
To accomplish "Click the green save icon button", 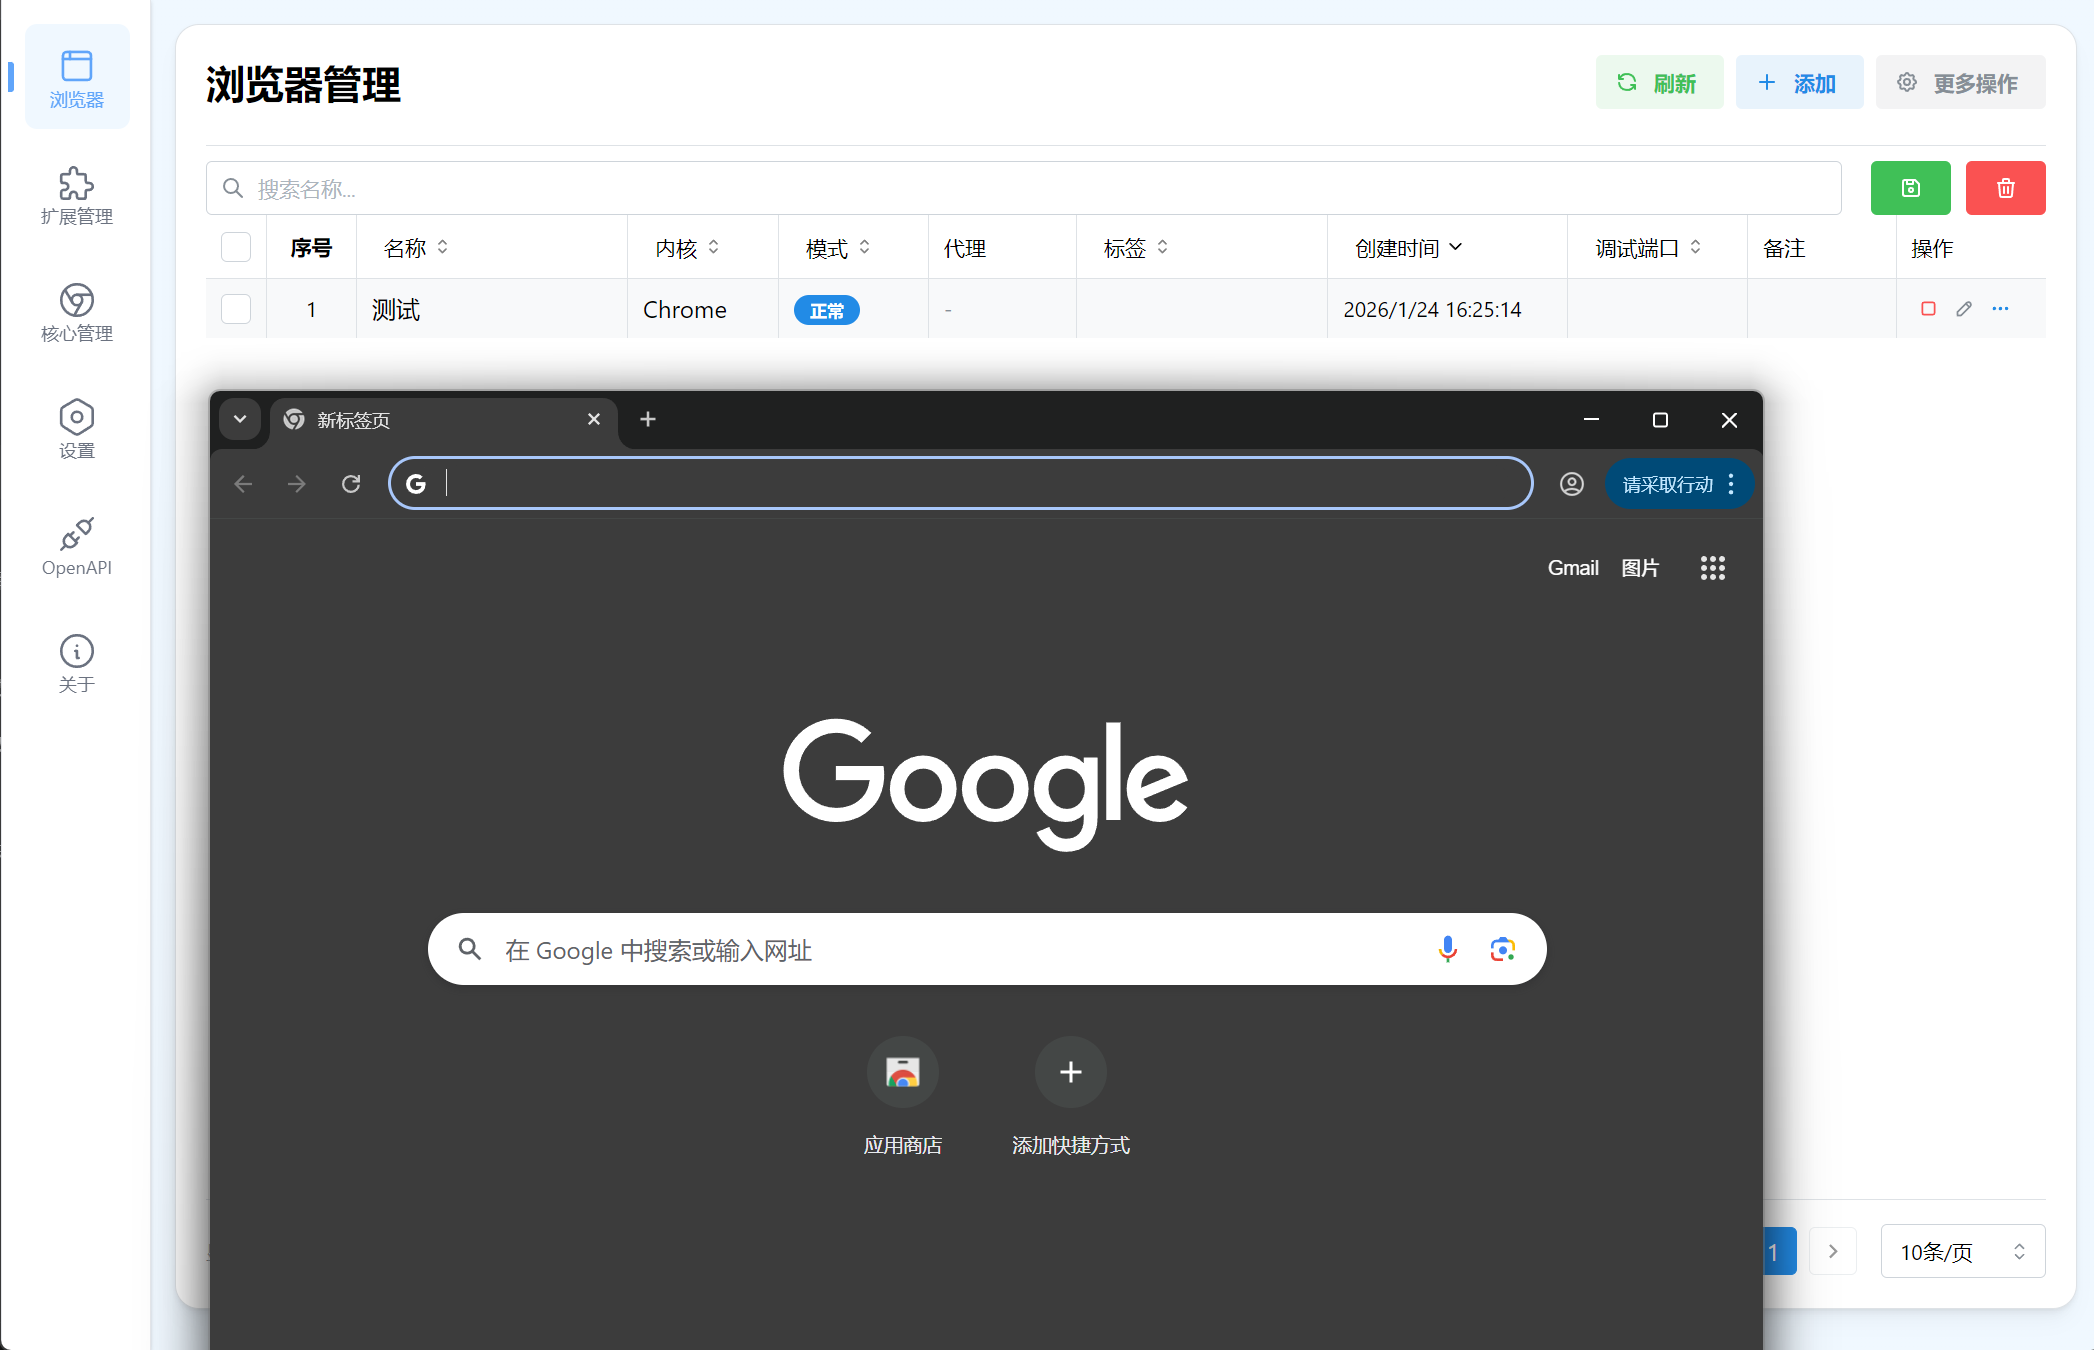I will (x=1910, y=188).
